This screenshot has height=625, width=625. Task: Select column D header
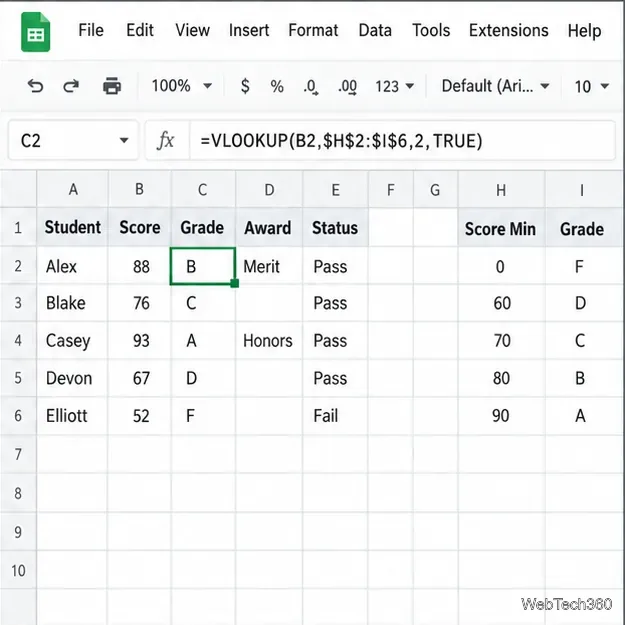[269, 189]
